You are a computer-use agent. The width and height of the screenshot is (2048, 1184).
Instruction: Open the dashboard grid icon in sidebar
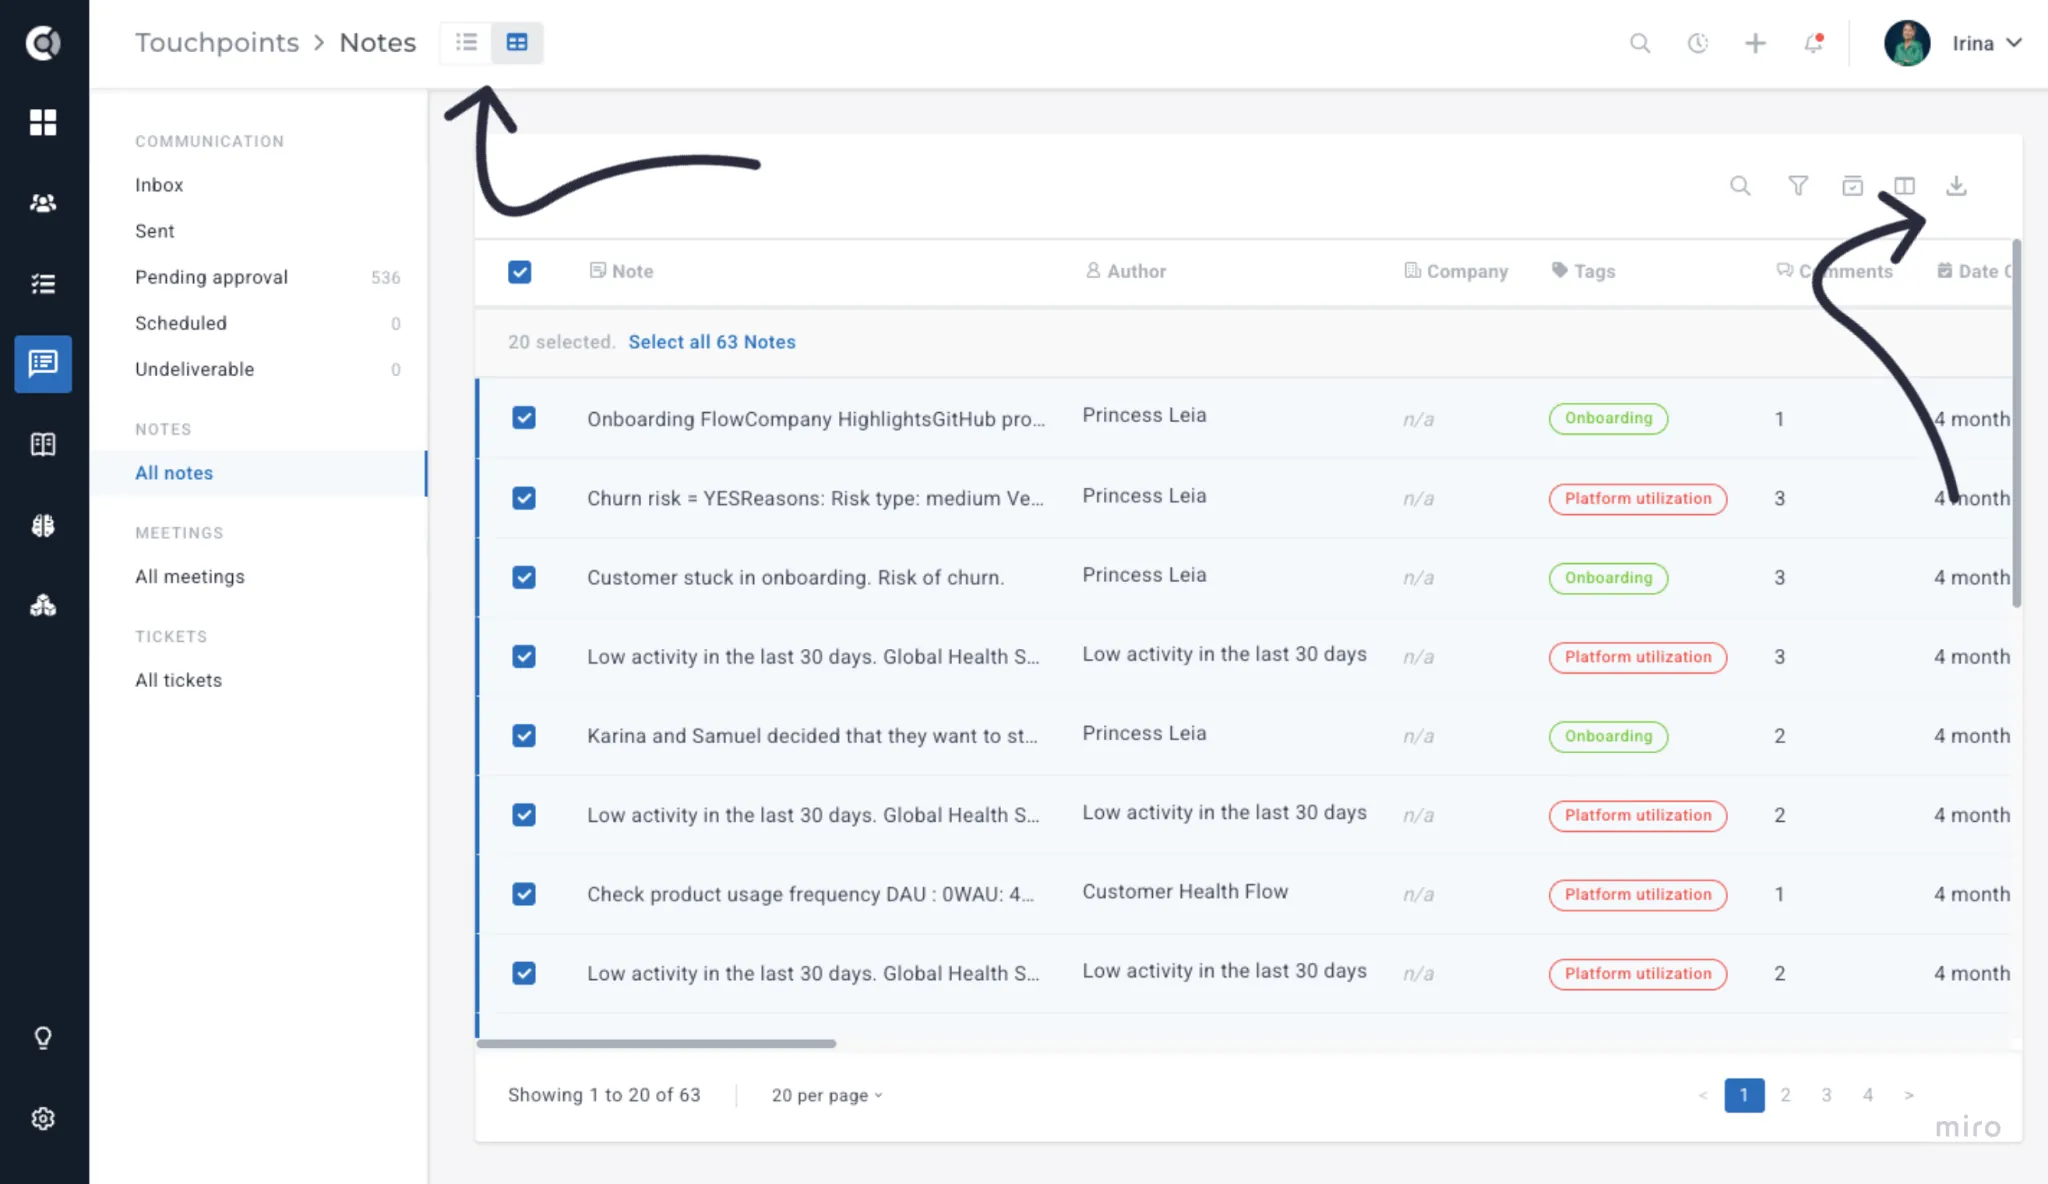pos(43,122)
